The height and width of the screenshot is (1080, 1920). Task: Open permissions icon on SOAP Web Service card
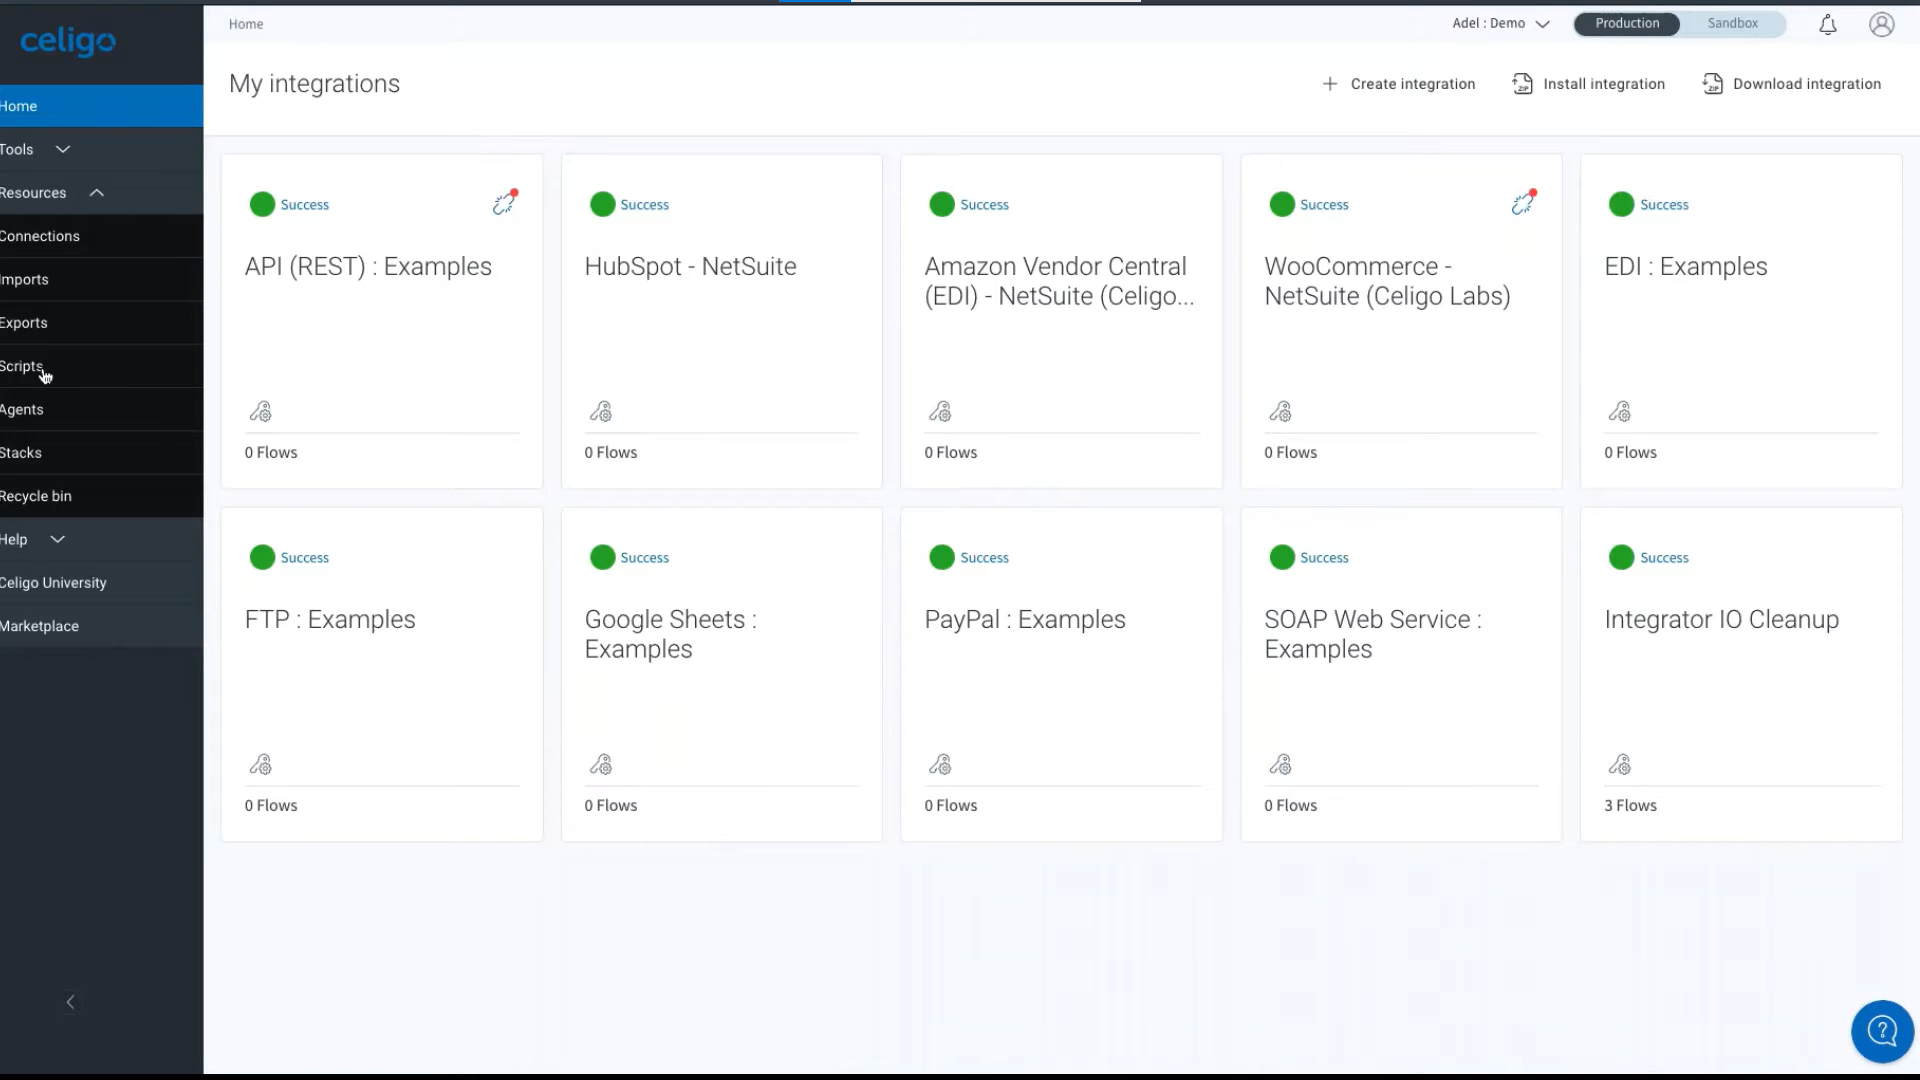pyautogui.click(x=1280, y=764)
